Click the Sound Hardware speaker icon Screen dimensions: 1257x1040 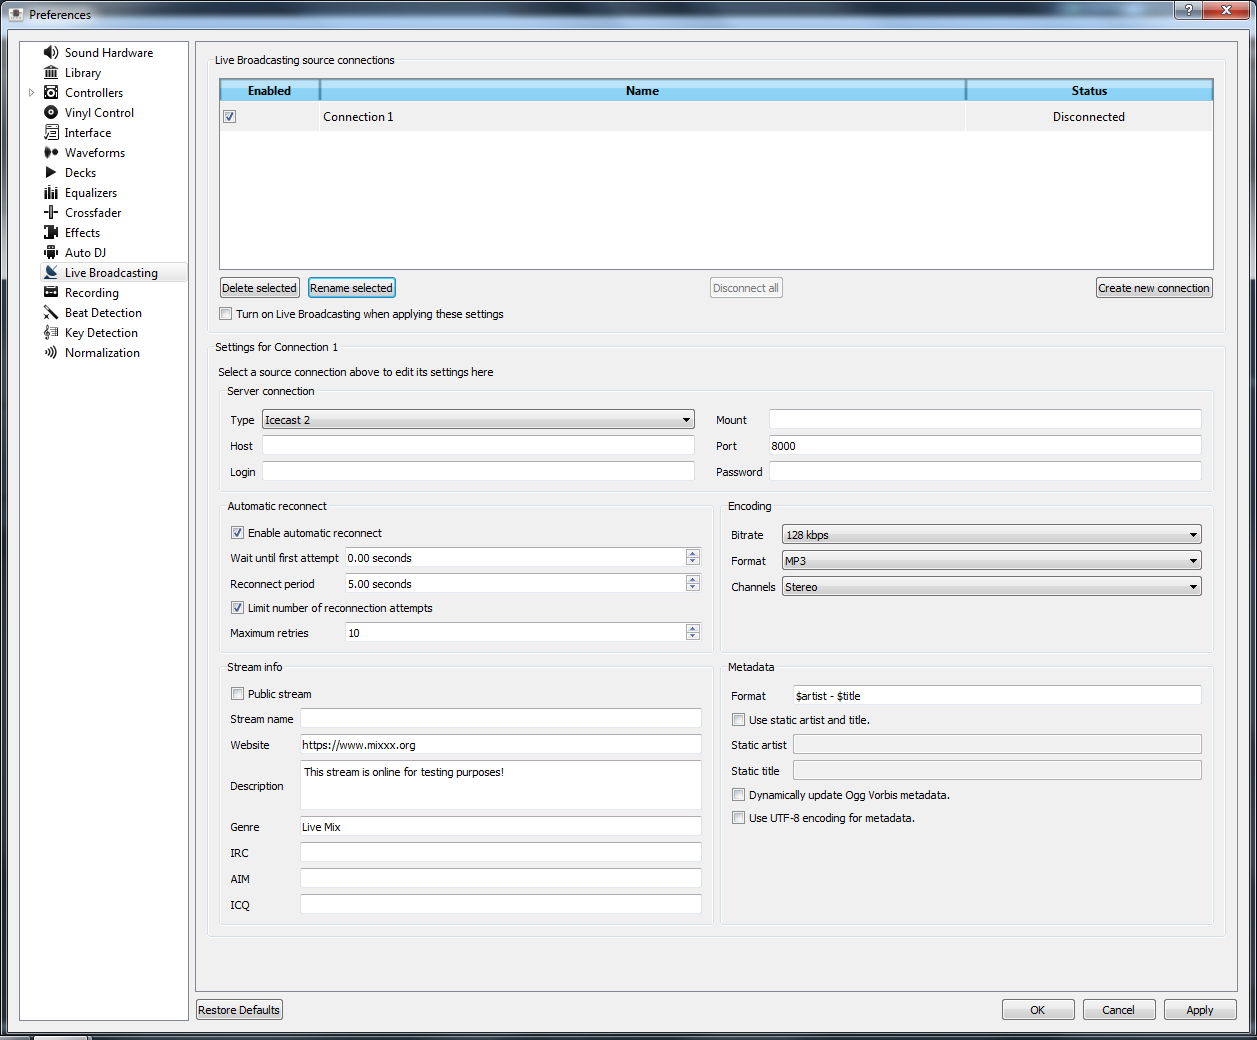pyautogui.click(x=51, y=52)
